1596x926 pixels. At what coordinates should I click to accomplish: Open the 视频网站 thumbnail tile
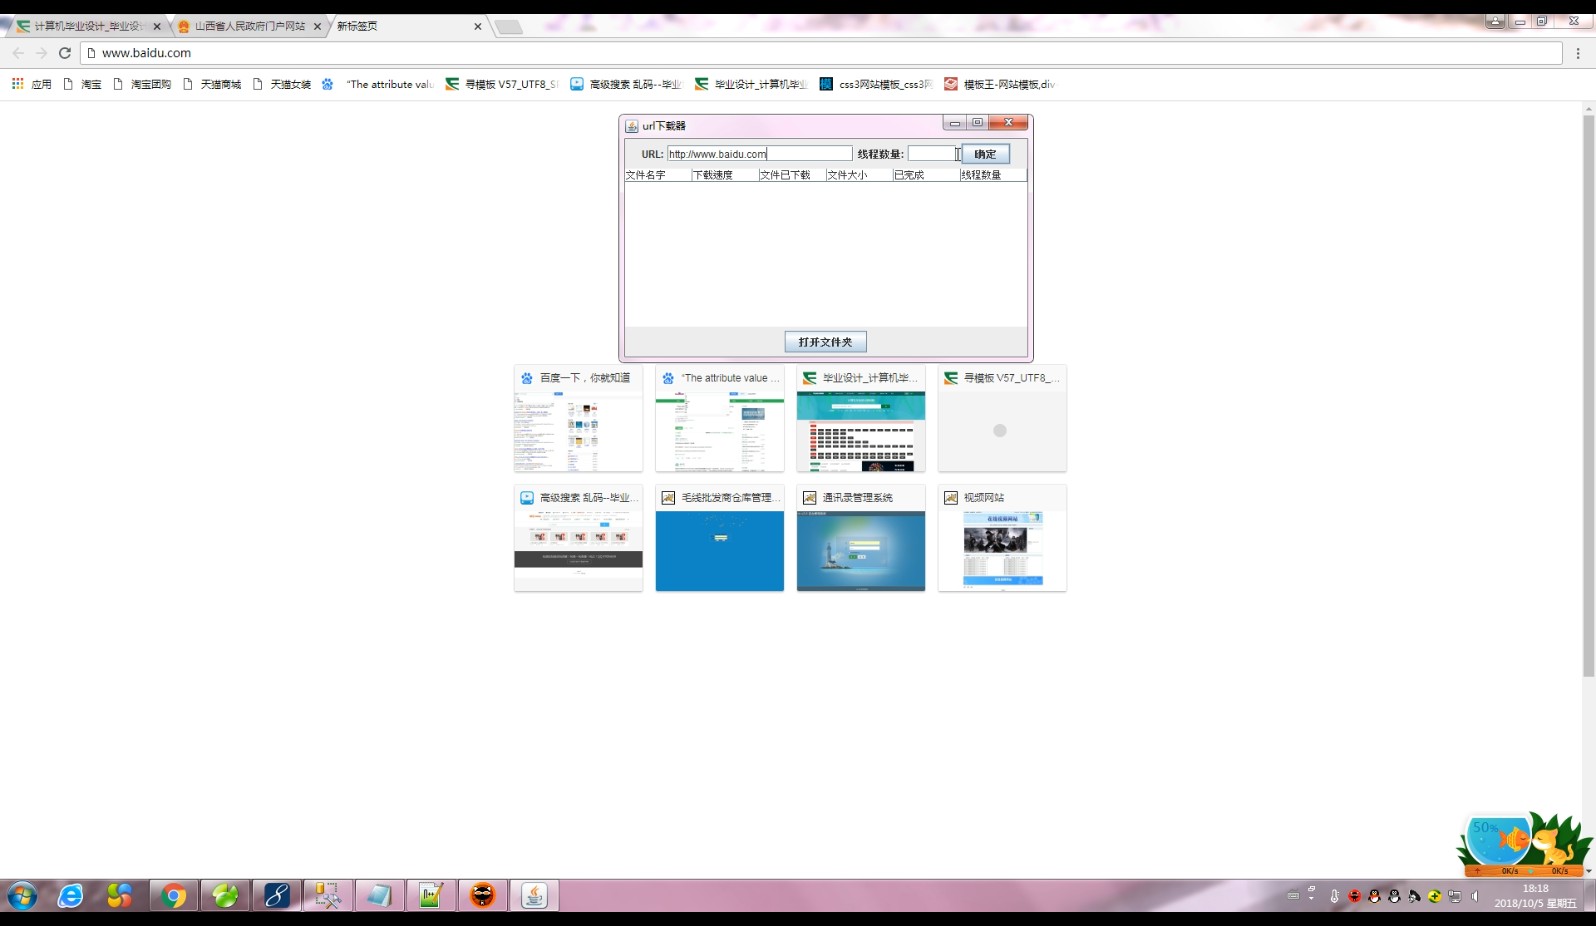tap(1002, 538)
